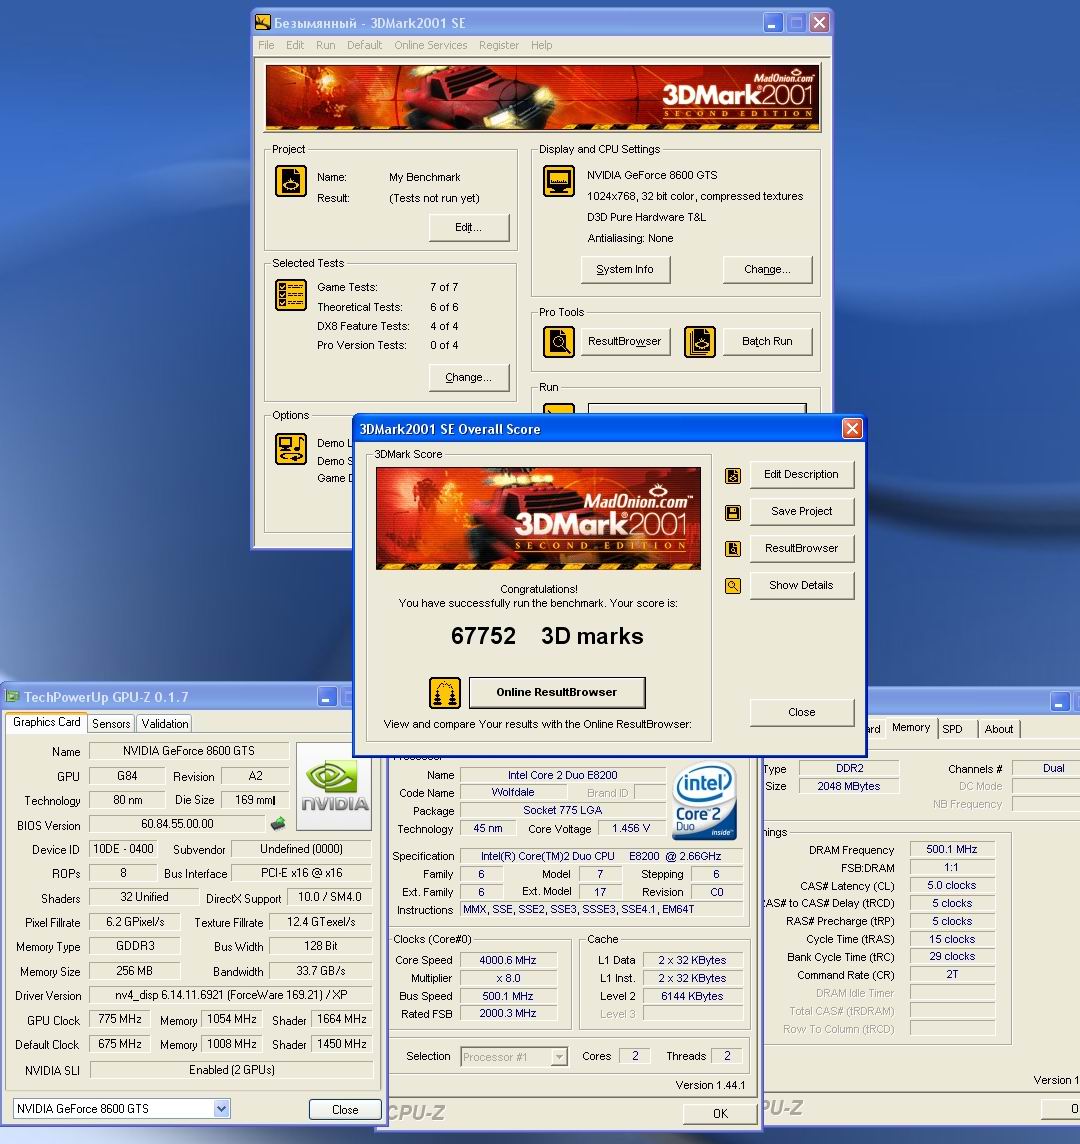The height and width of the screenshot is (1144, 1080).
Task: Click the BIOS save icon in GPU-Z
Action: click(278, 824)
